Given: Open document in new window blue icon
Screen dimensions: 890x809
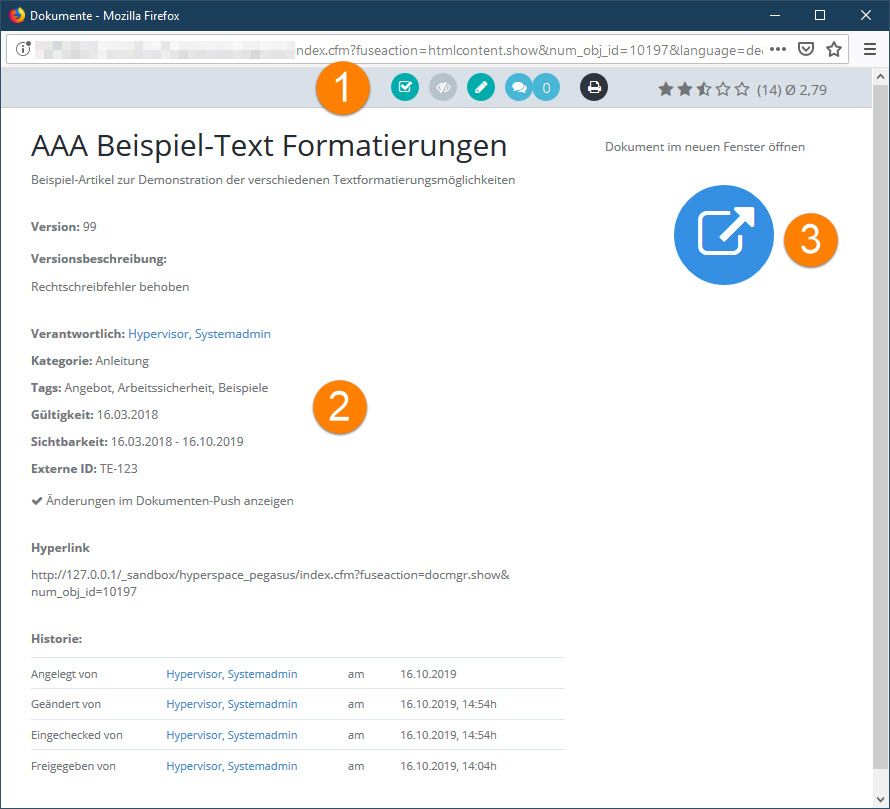Looking at the screenshot, I should 724,235.
